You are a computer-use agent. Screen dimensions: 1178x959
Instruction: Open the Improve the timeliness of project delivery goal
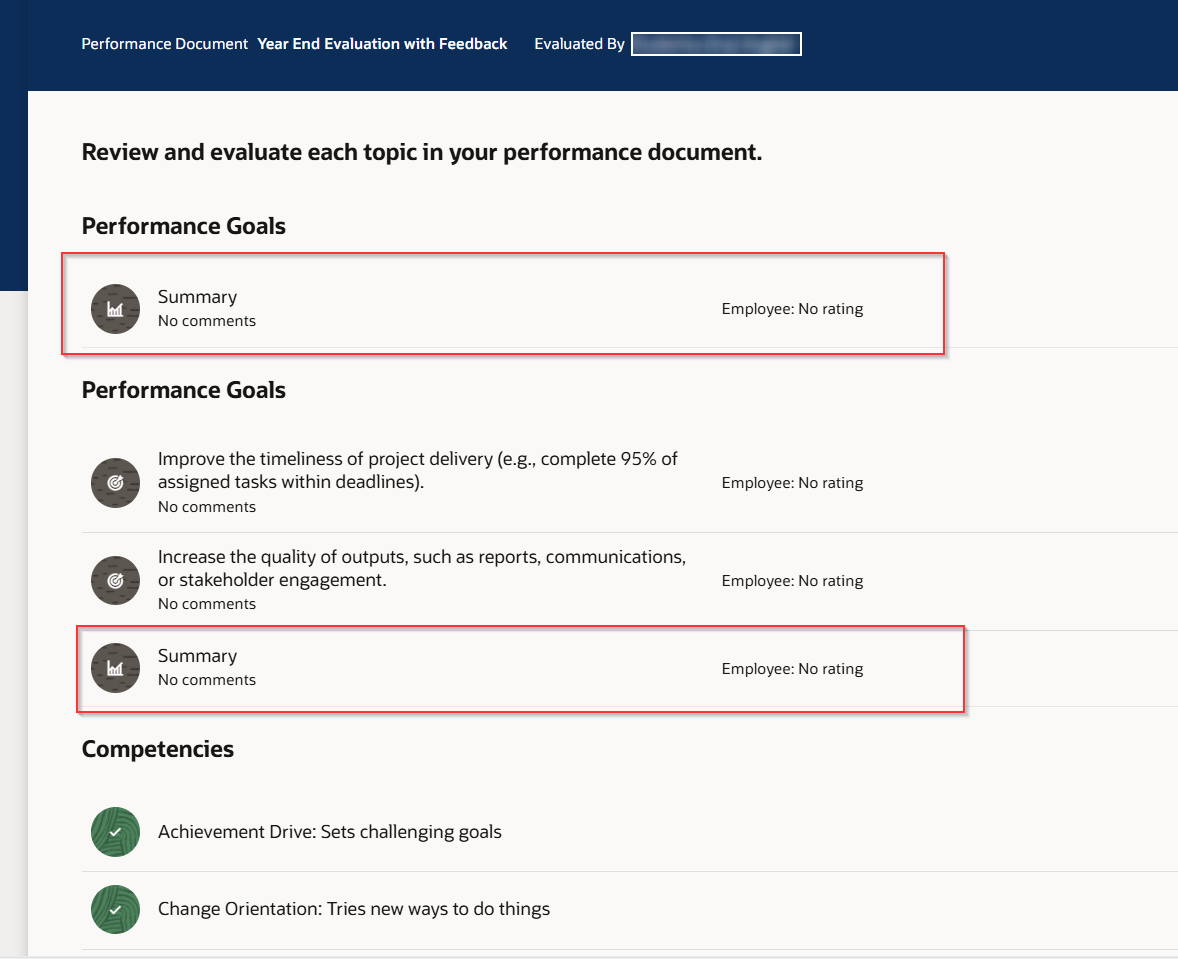point(418,470)
